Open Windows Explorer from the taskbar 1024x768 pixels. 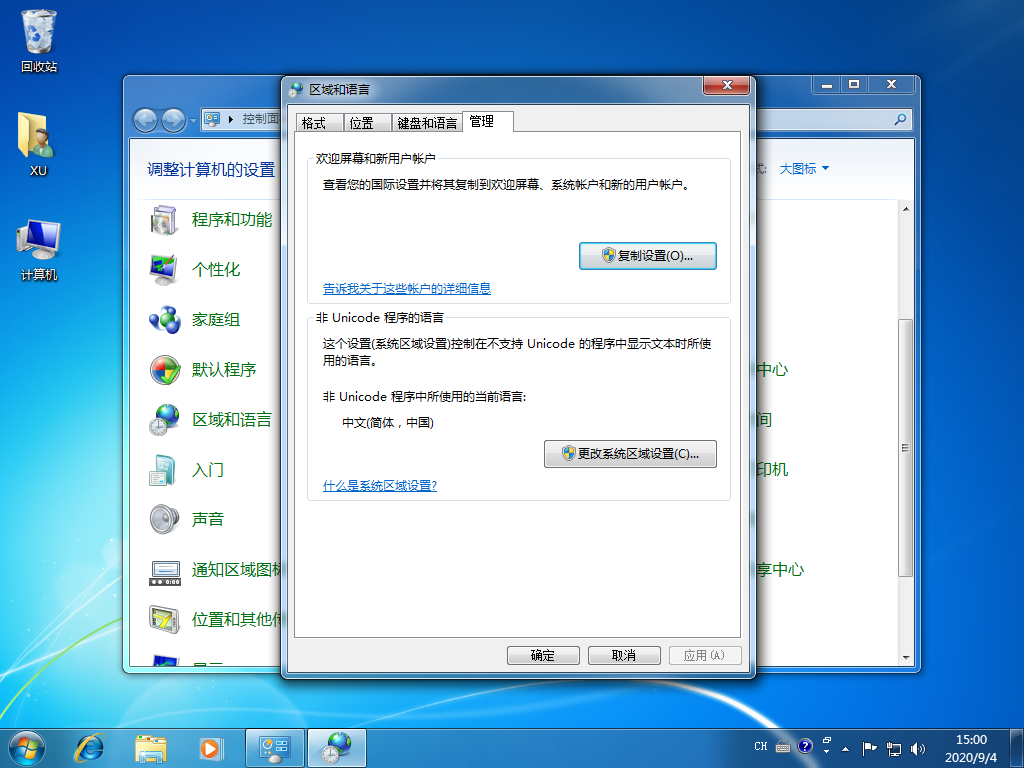pyautogui.click(x=151, y=748)
